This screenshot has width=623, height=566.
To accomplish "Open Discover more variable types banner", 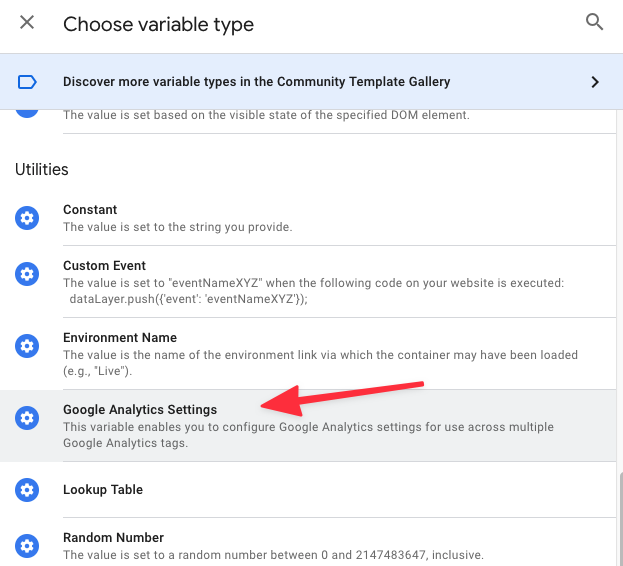I will [x=312, y=82].
